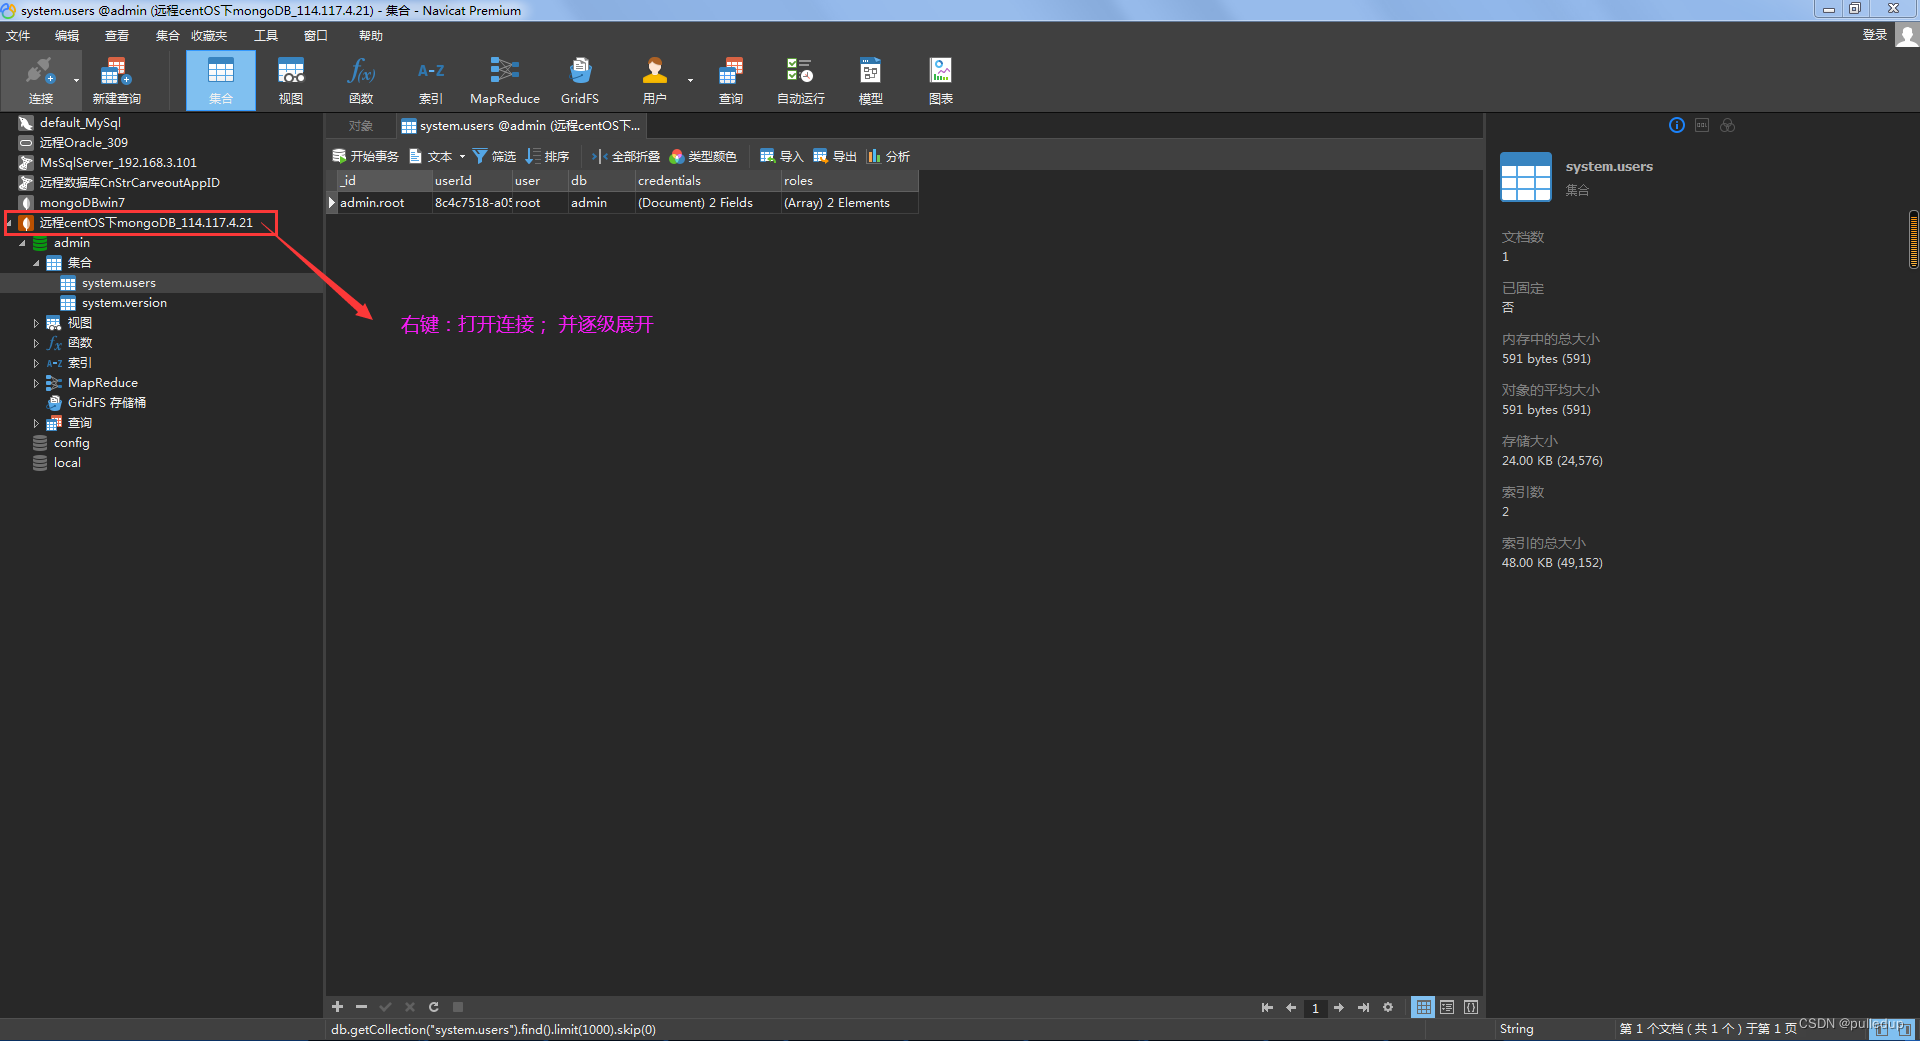
Task: Select system.version collection
Action: [124, 303]
